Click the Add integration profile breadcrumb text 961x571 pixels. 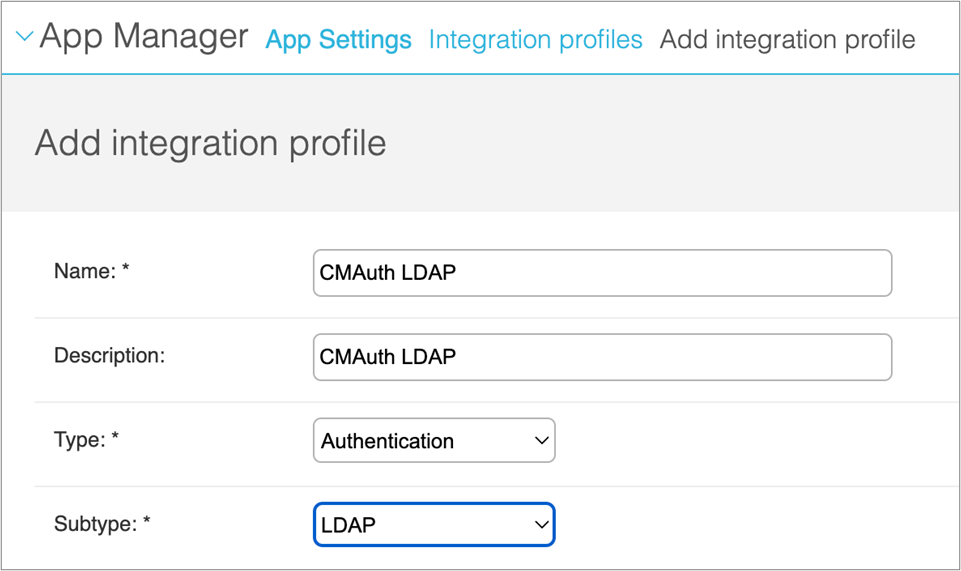(787, 40)
